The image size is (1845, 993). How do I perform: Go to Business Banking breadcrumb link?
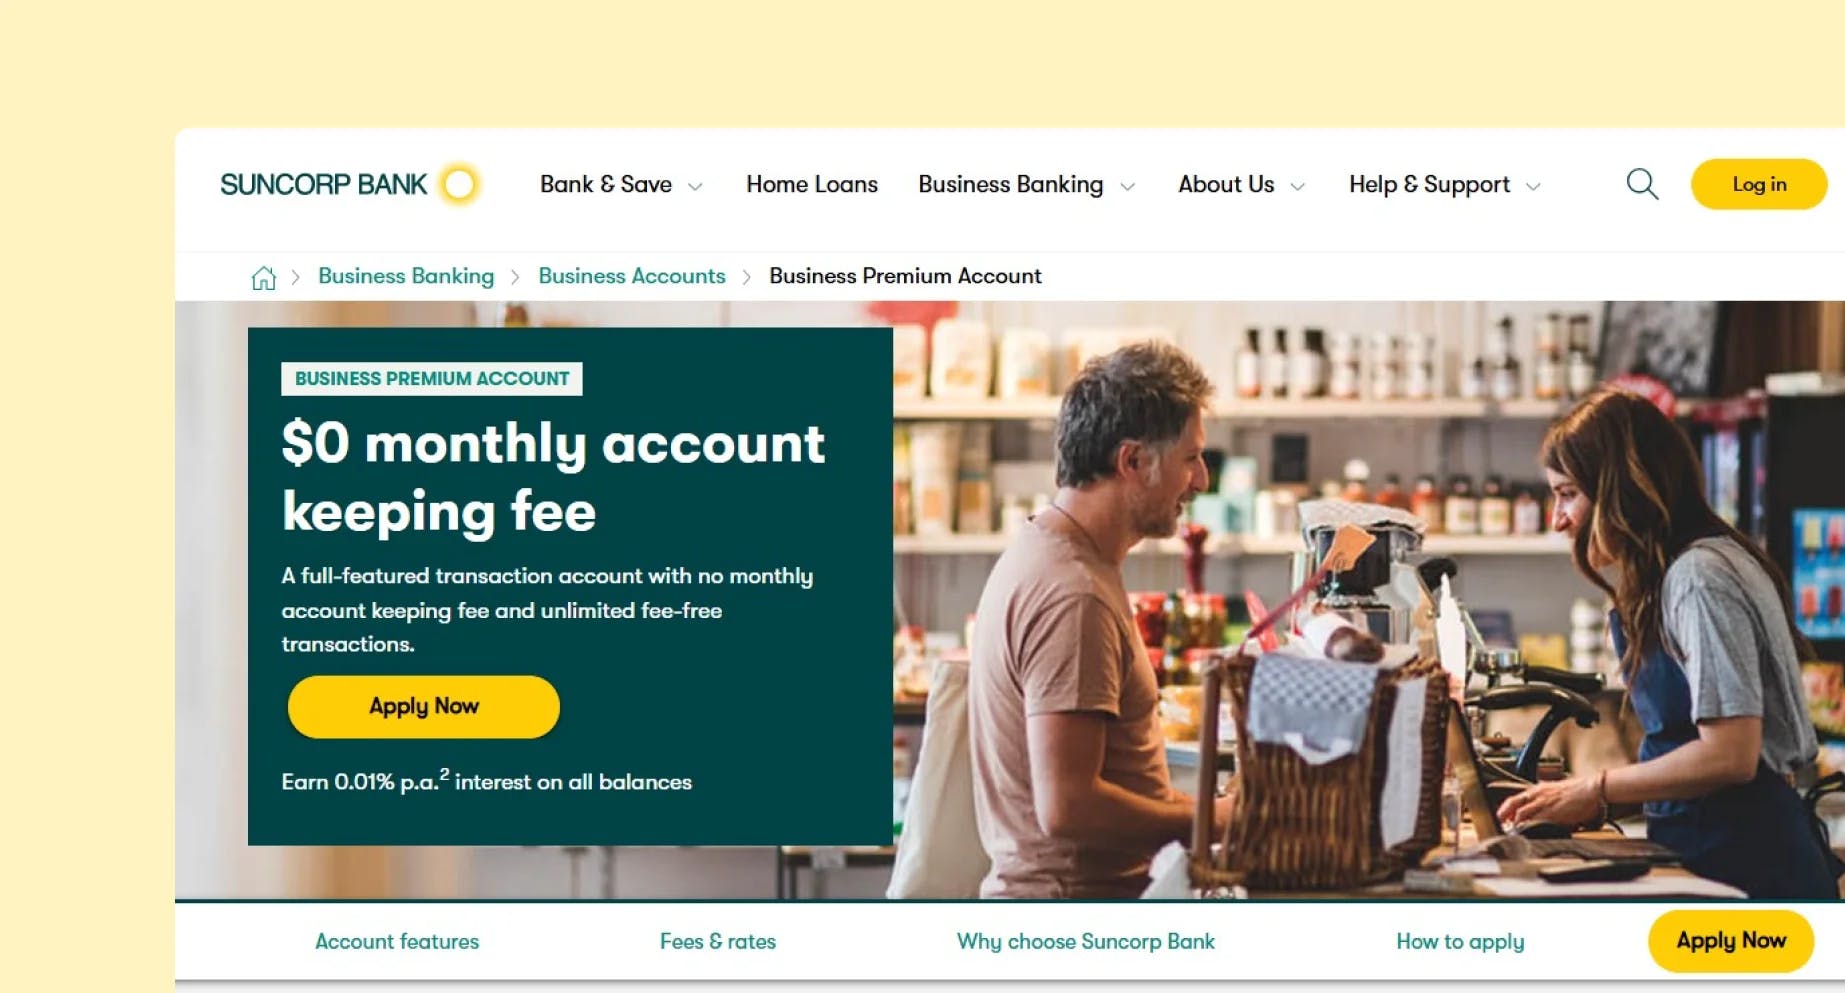pyautogui.click(x=406, y=276)
